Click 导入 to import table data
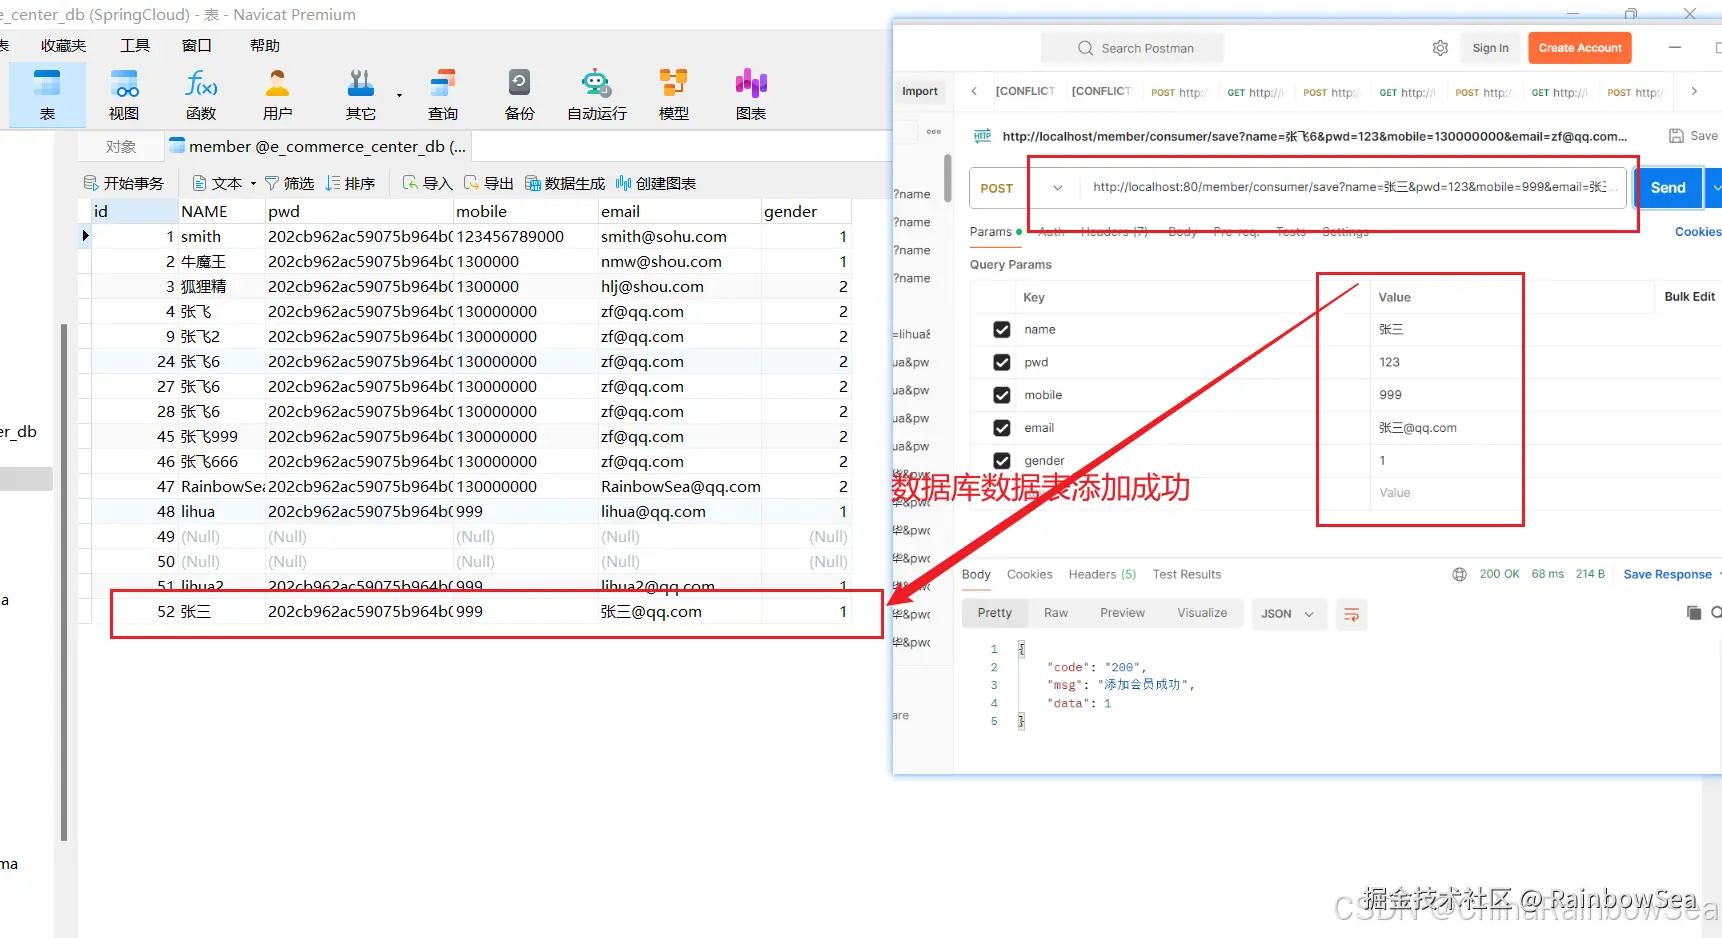Viewport: 1722px width, 938px height. coord(427,183)
